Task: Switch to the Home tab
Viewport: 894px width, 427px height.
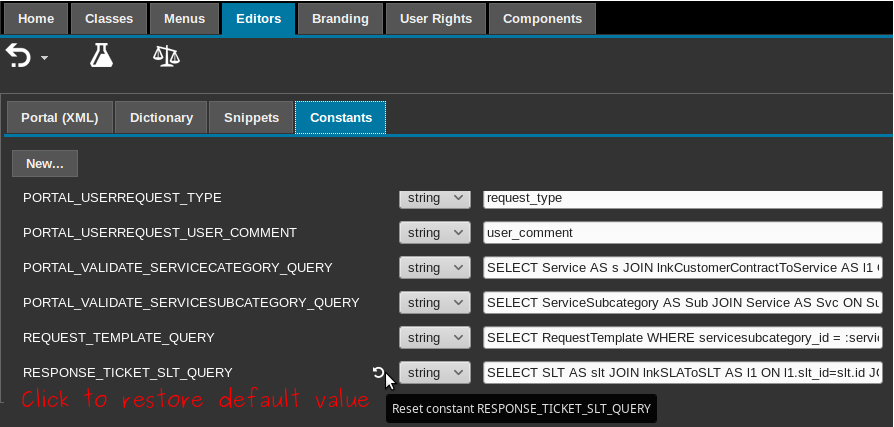Action: click(37, 18)
